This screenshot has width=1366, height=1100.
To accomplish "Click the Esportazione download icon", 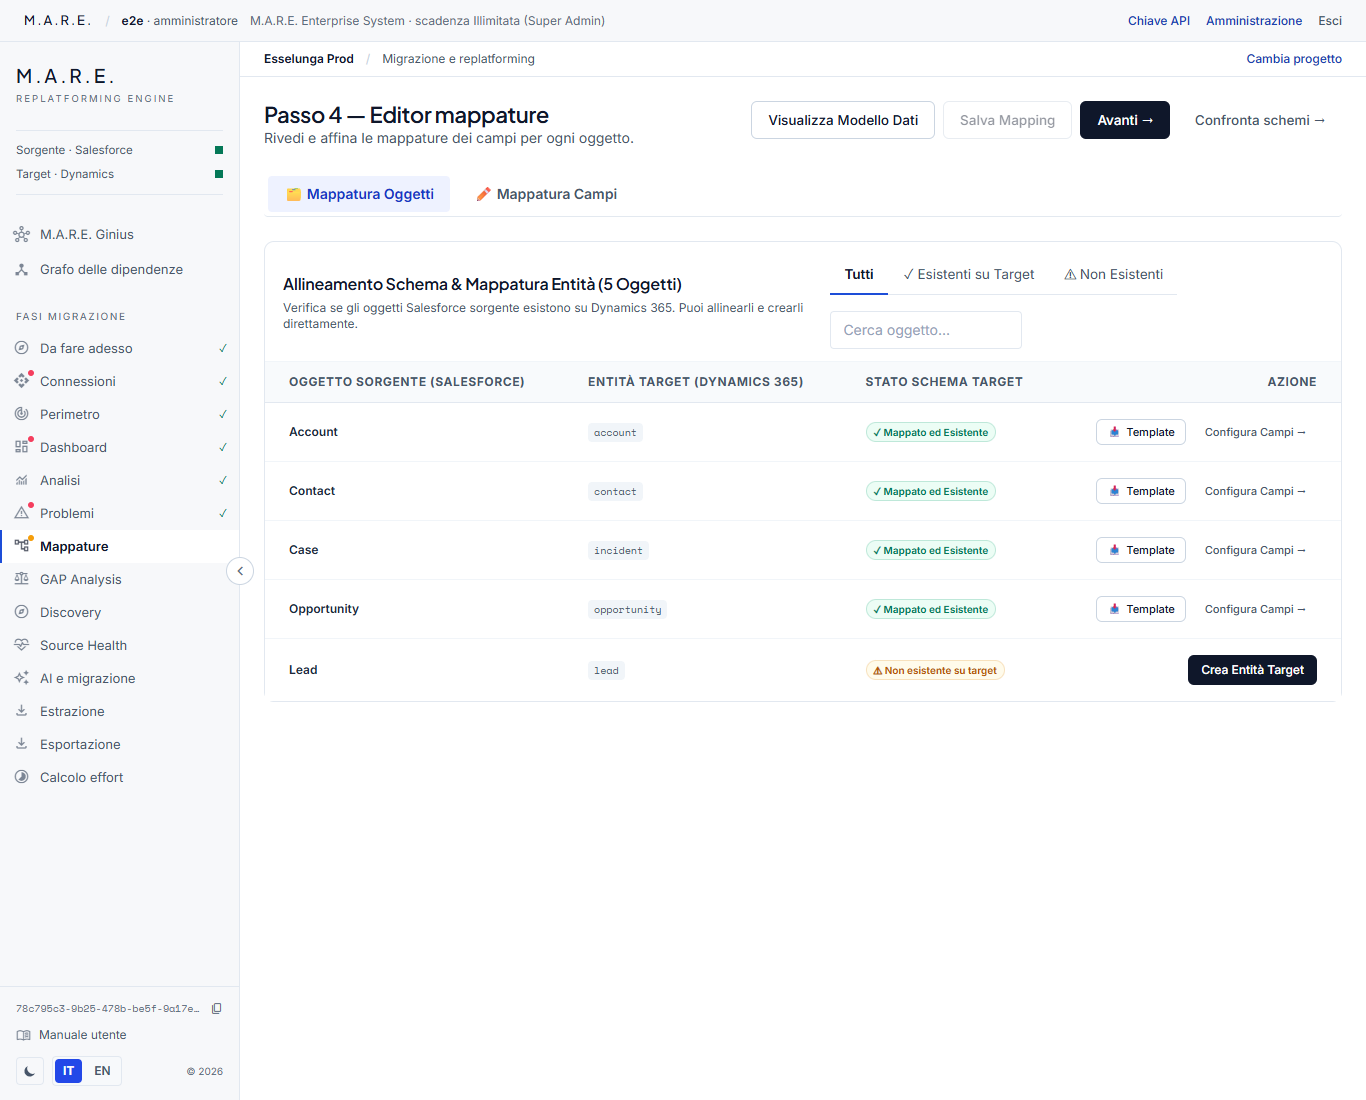I will tap(21, 744).
